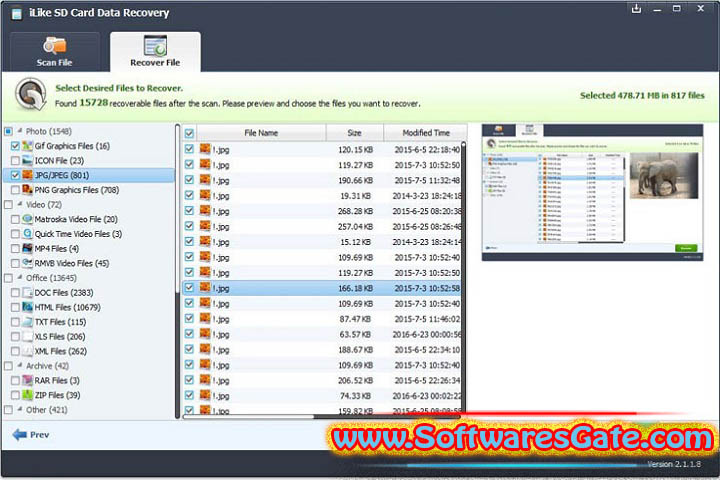The width and height of the screenshot is (720, 480).
Task: Click the Gif Graphics Files type icon
Action: (x=28, y=146)
